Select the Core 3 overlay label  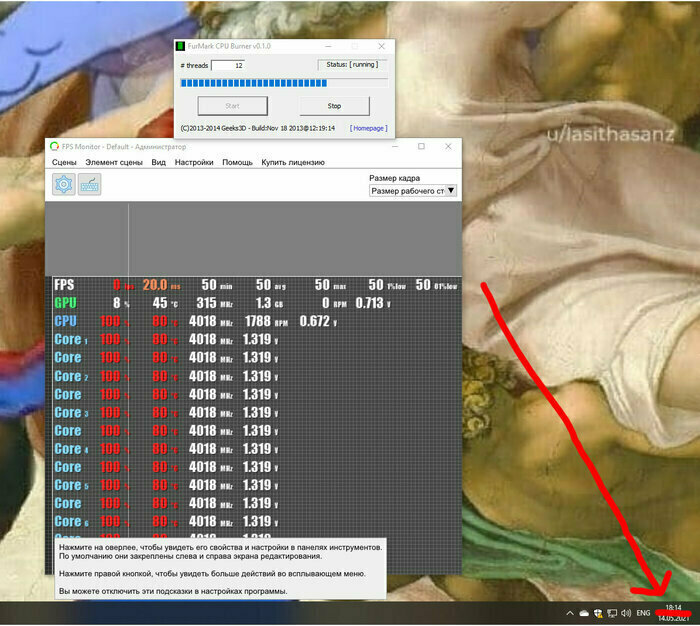click(71, 413)
